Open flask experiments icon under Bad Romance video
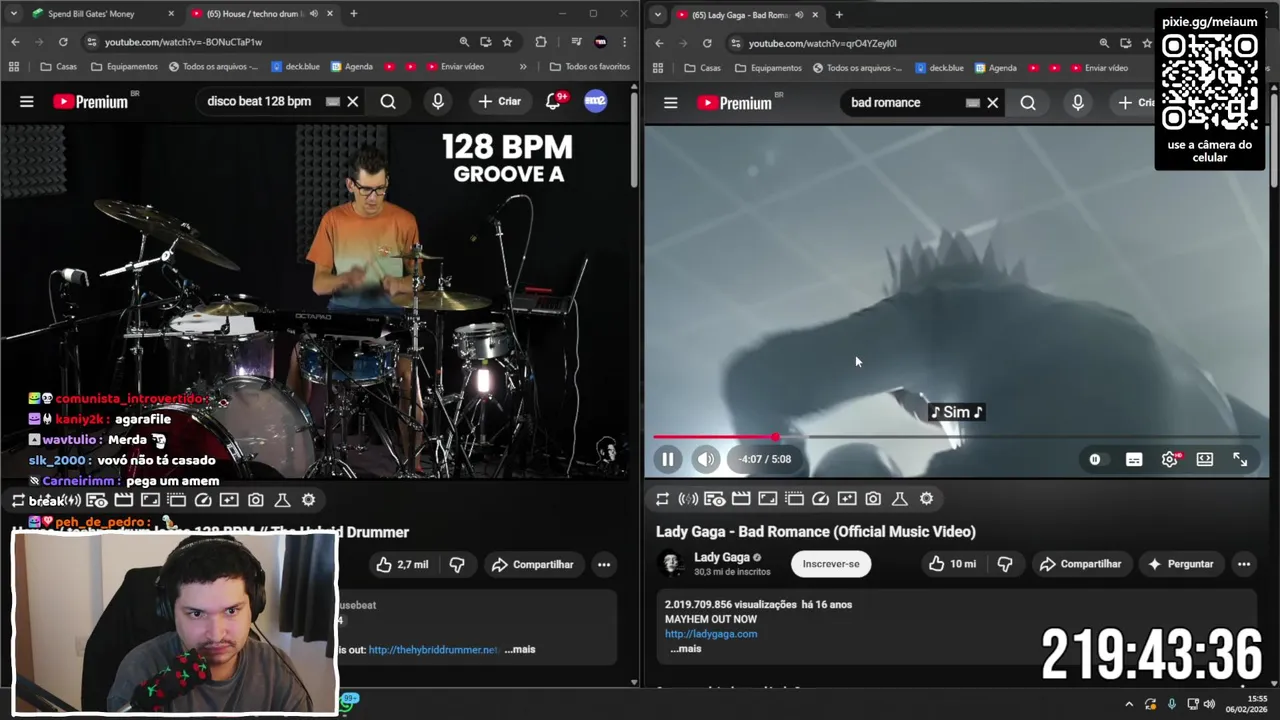Viewport: 1280px width, 720px height. click(899, 498)
